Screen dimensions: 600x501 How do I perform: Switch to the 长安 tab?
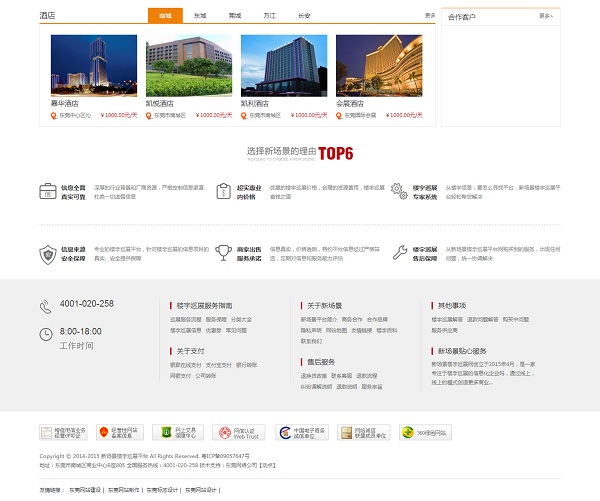(304, 16)
